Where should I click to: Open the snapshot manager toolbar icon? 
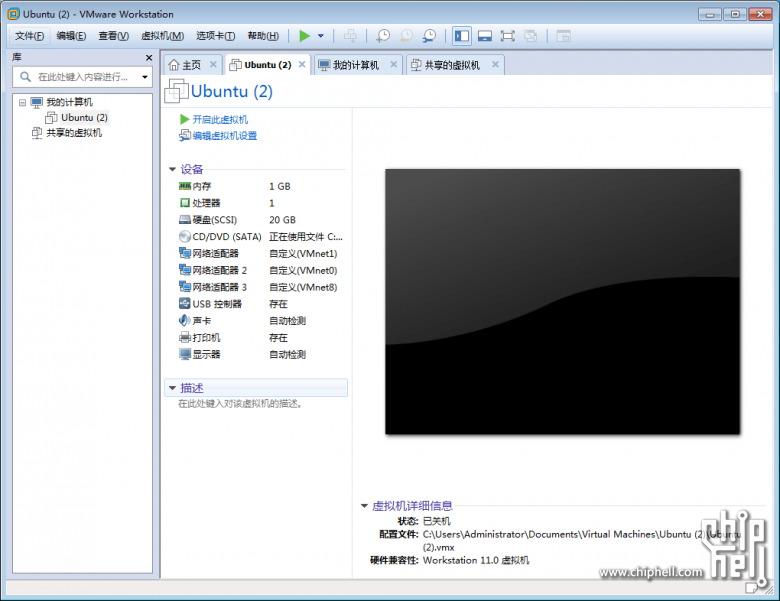(x=429, y=36)
